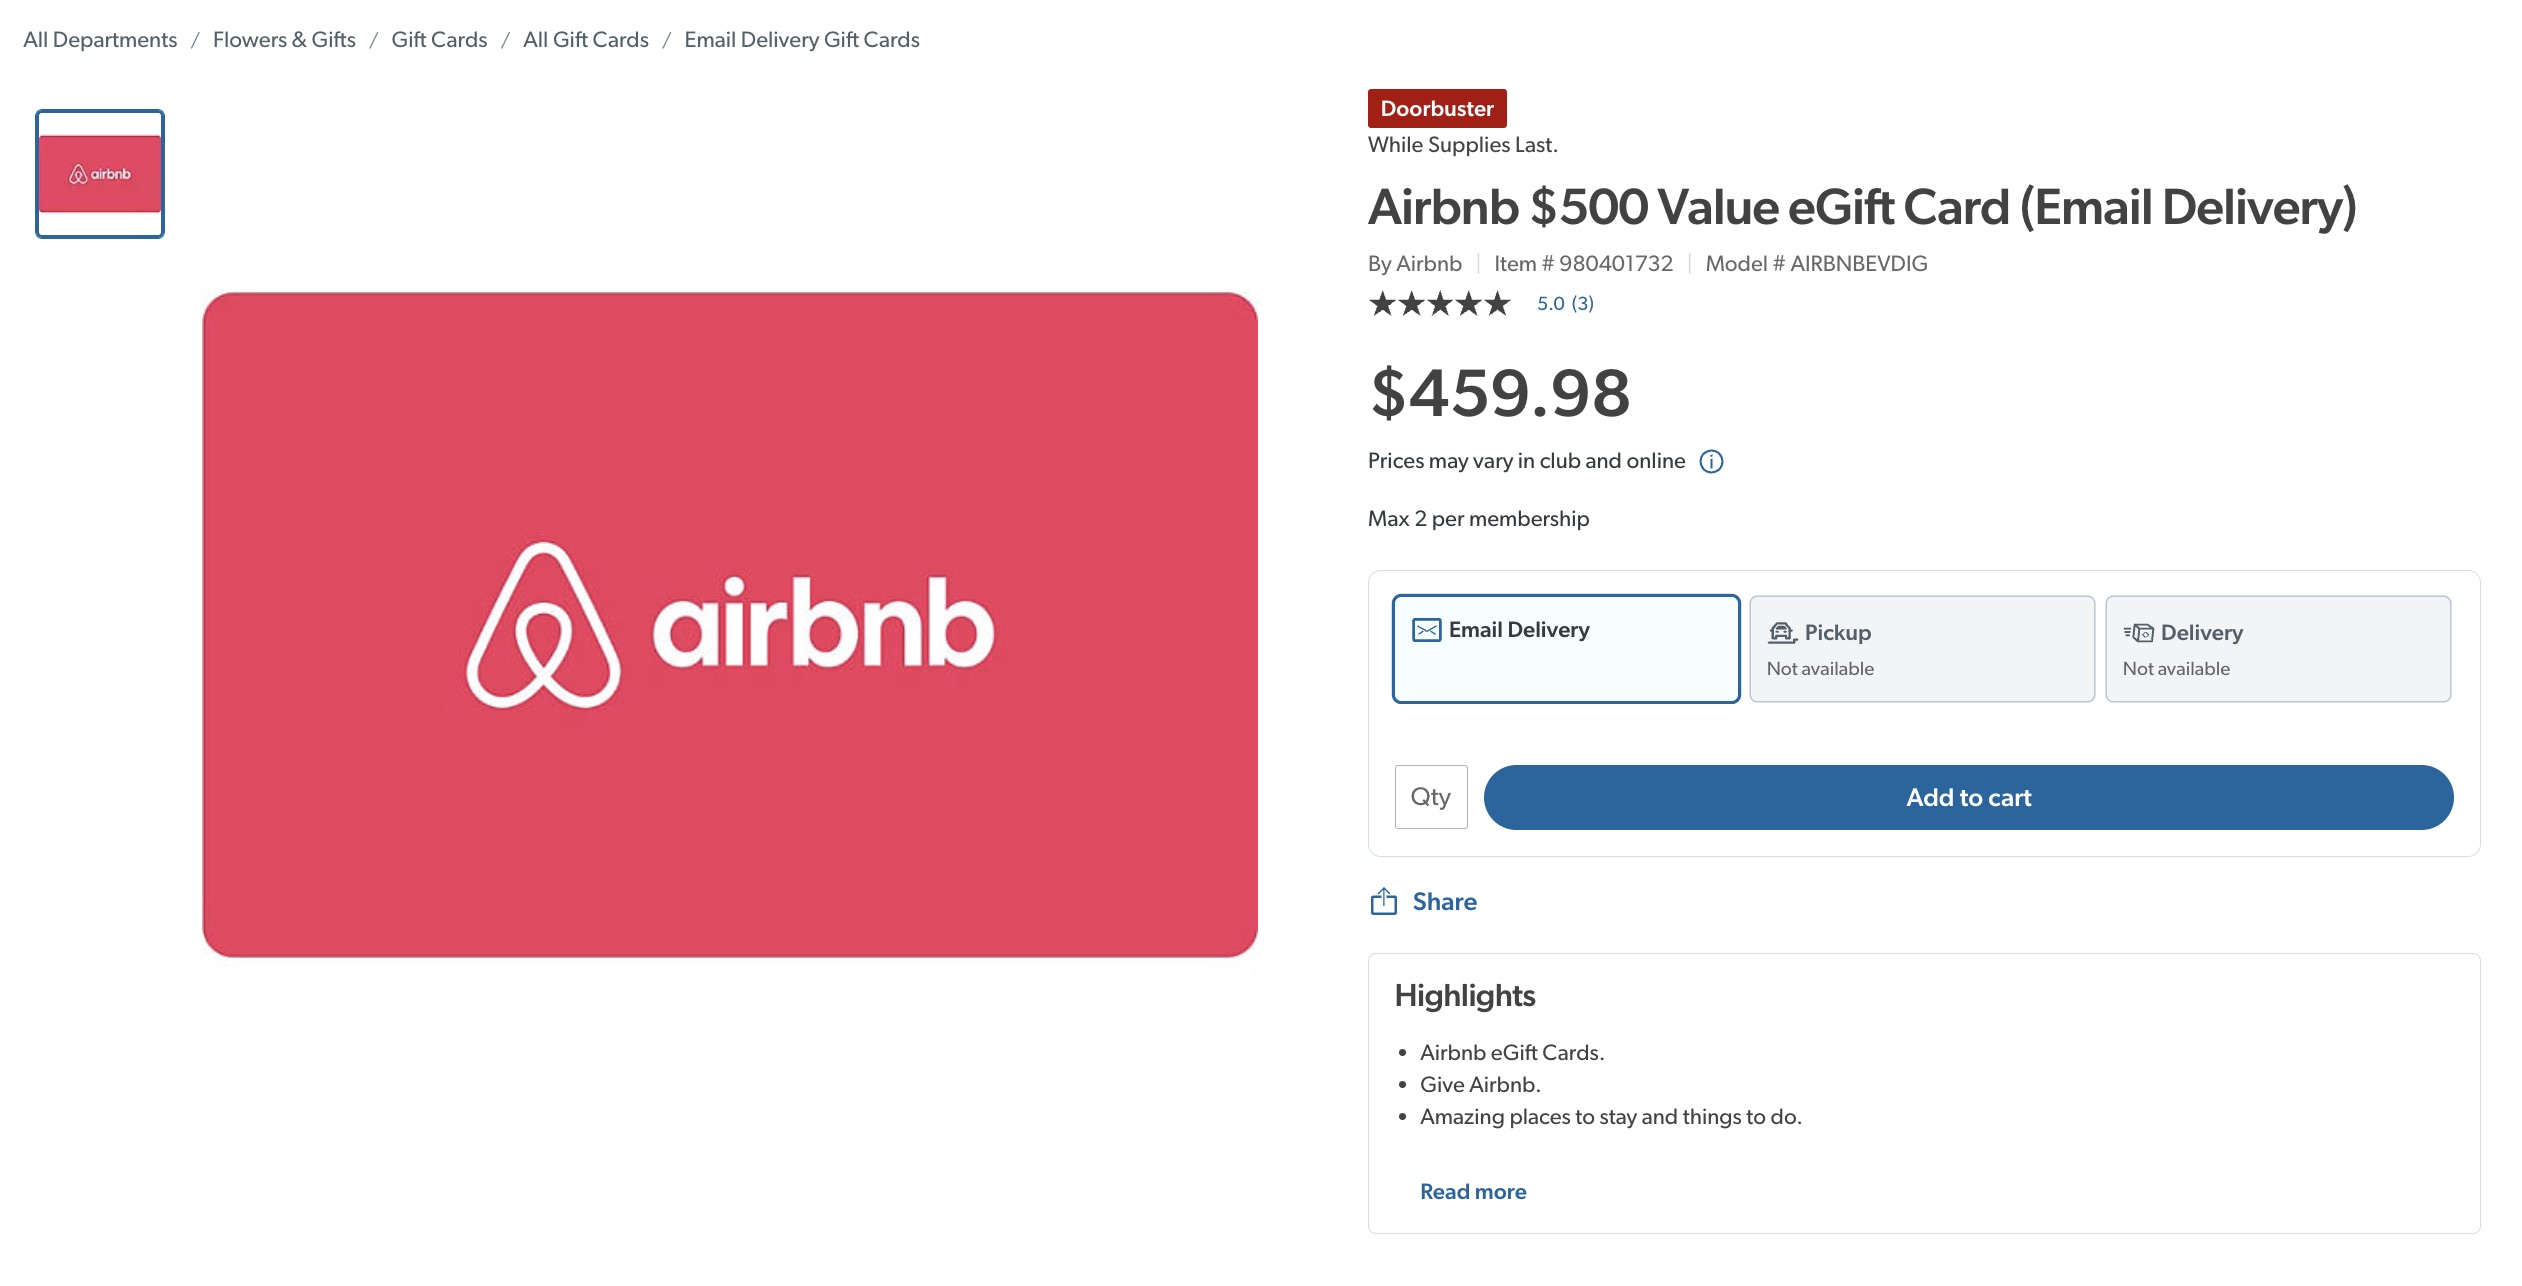Image resolution: width=2522 pixels, height=1286 pixels.
Task: Click the Share upload icon
Action: [1383, 900]
